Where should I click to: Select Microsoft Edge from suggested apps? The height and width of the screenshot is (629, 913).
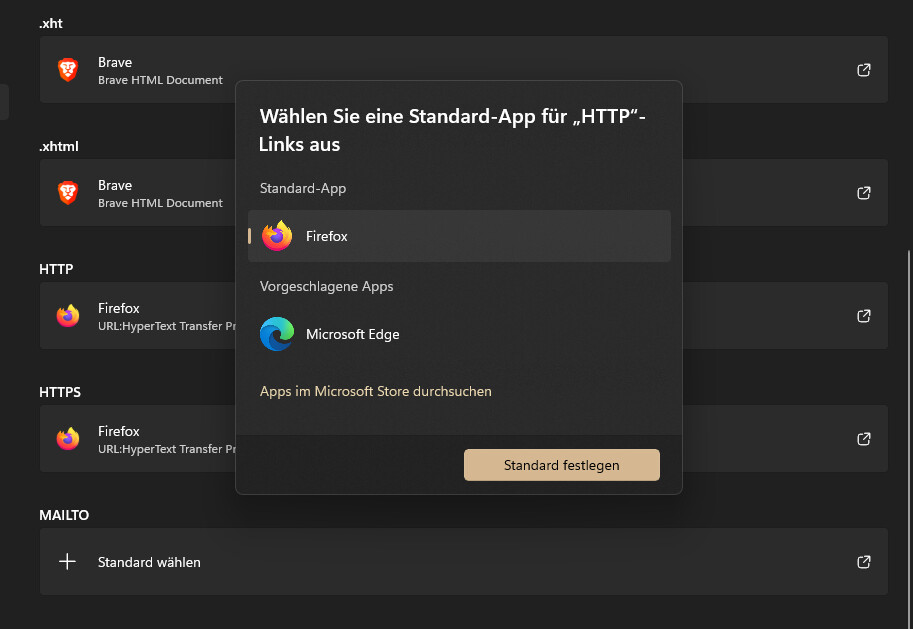(459, 334)
